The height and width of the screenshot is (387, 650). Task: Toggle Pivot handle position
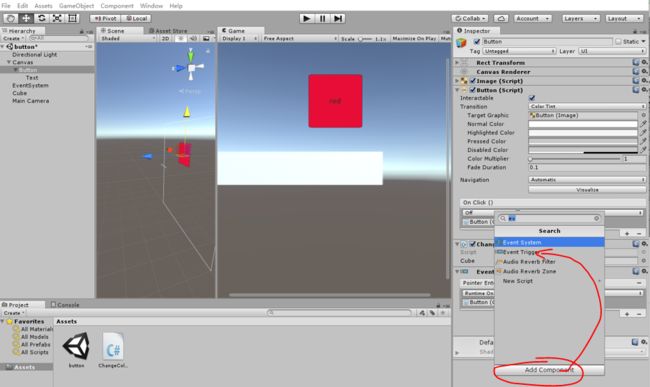[105, 18]
